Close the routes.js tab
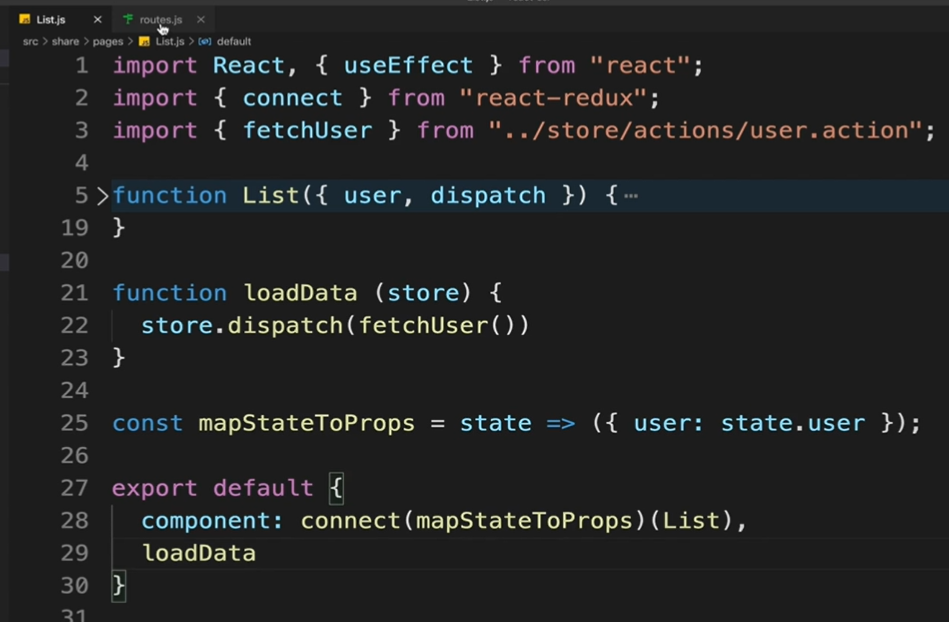The height and width of the screenshot is (622, 949). tap(200, 20)
